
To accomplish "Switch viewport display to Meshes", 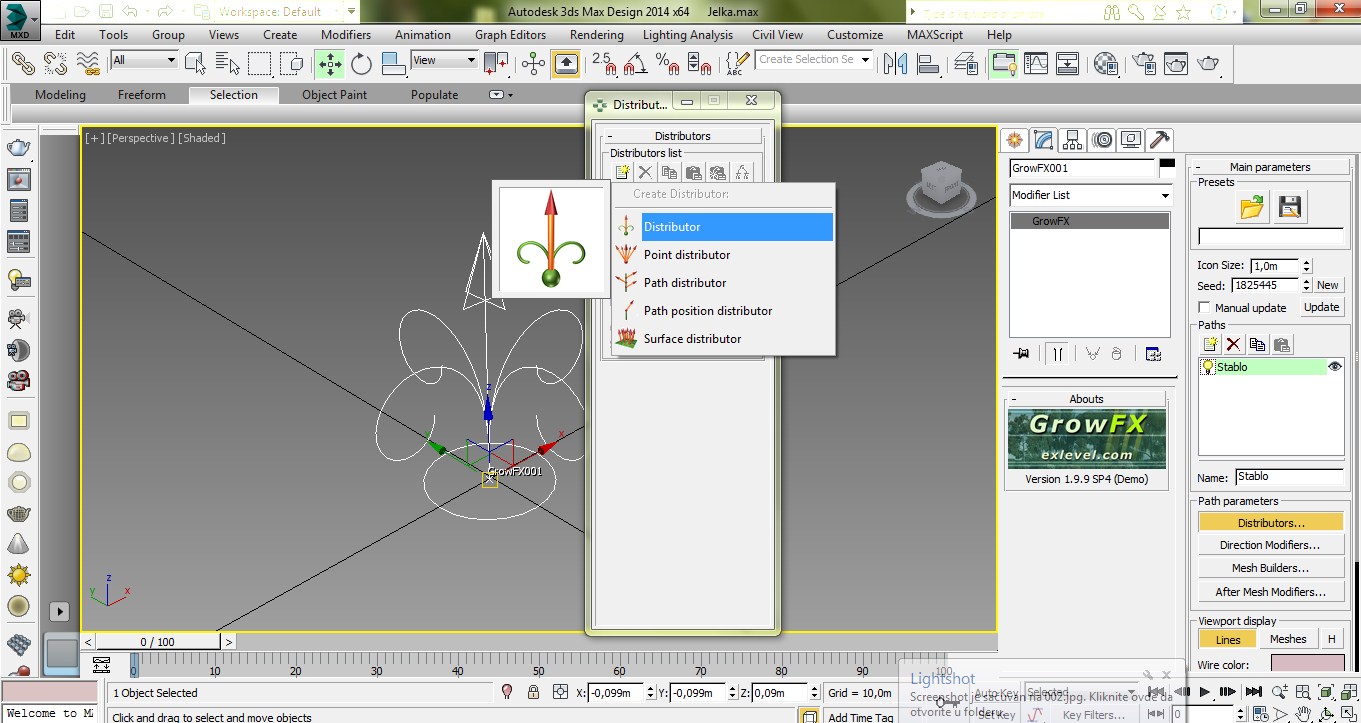I will (x=1288, y=640).
